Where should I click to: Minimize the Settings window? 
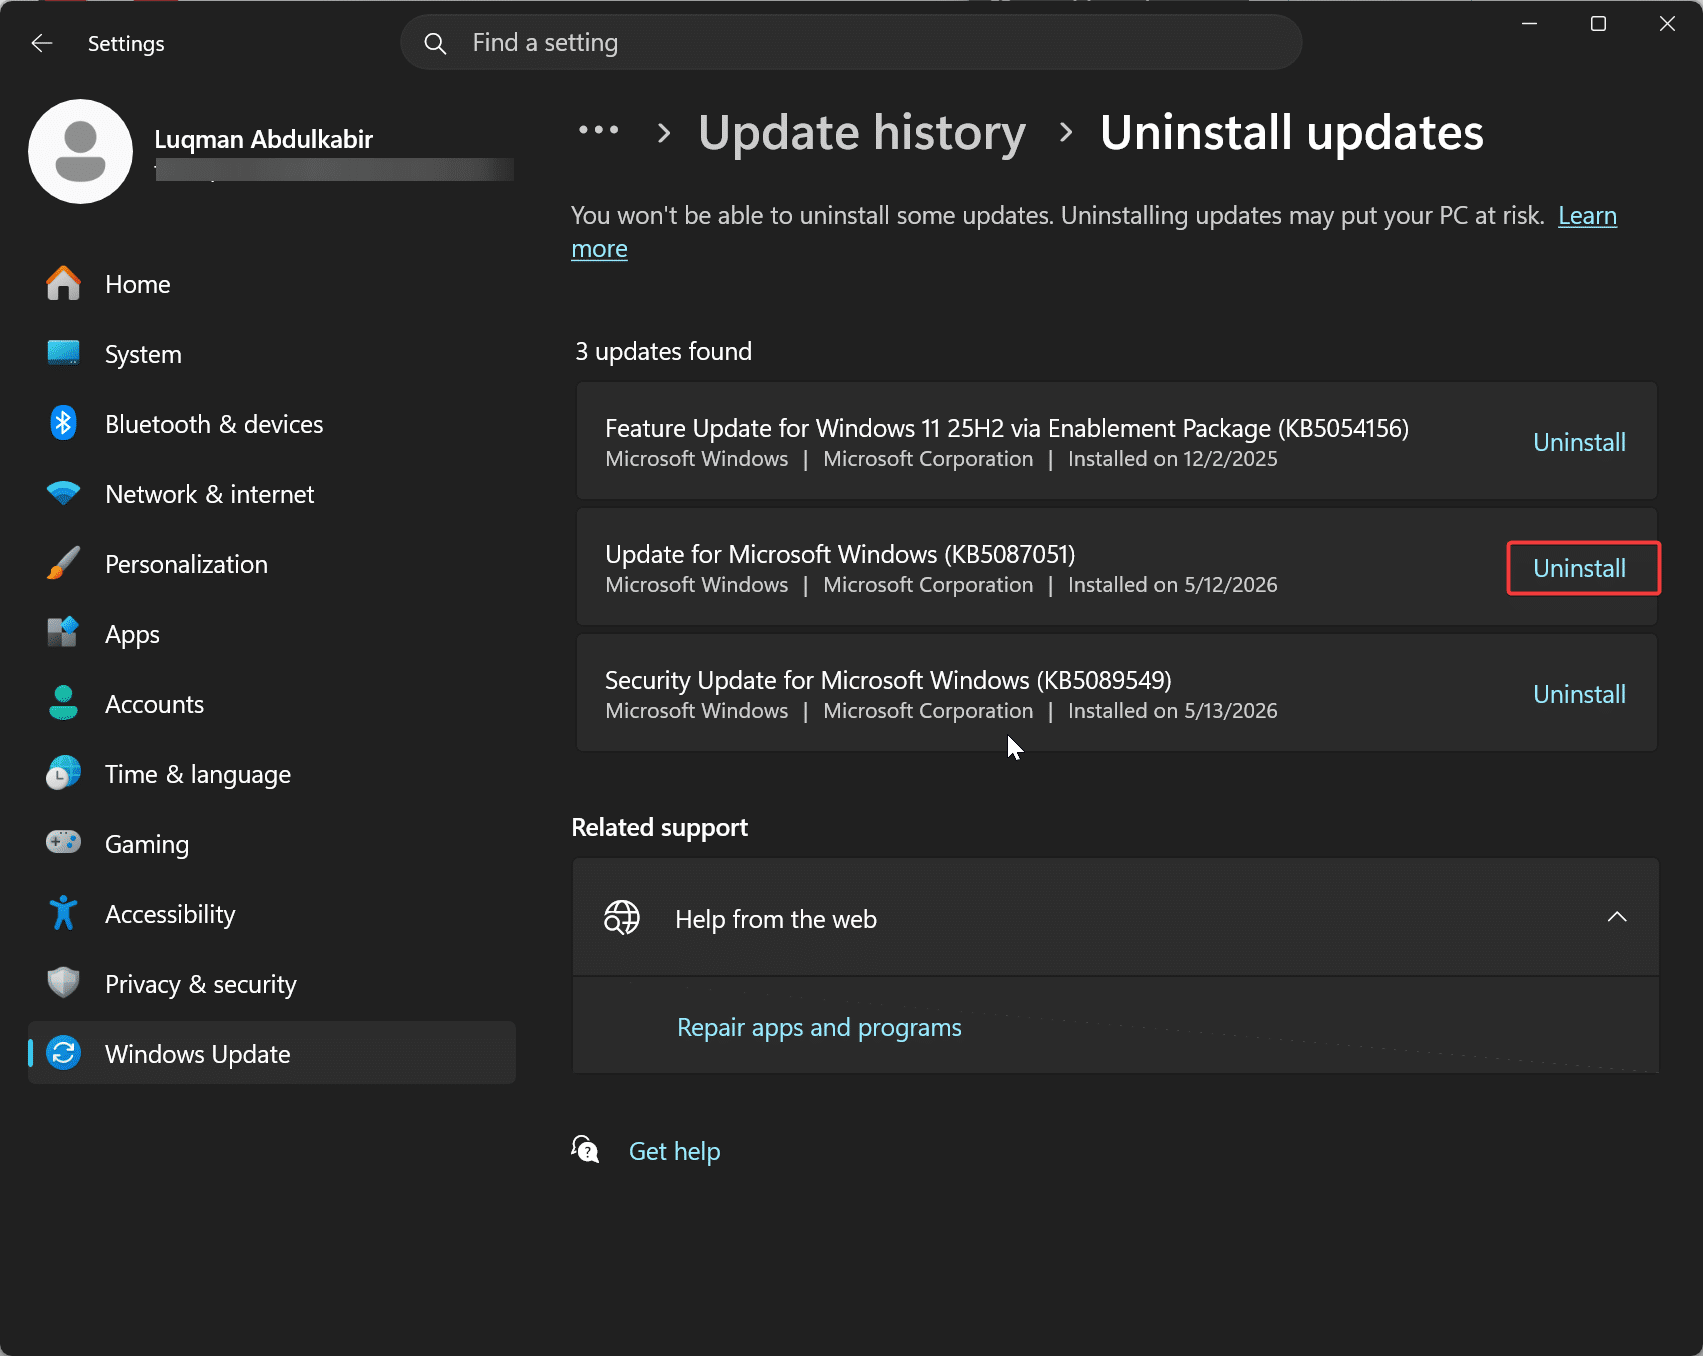tap(1529, 23)
